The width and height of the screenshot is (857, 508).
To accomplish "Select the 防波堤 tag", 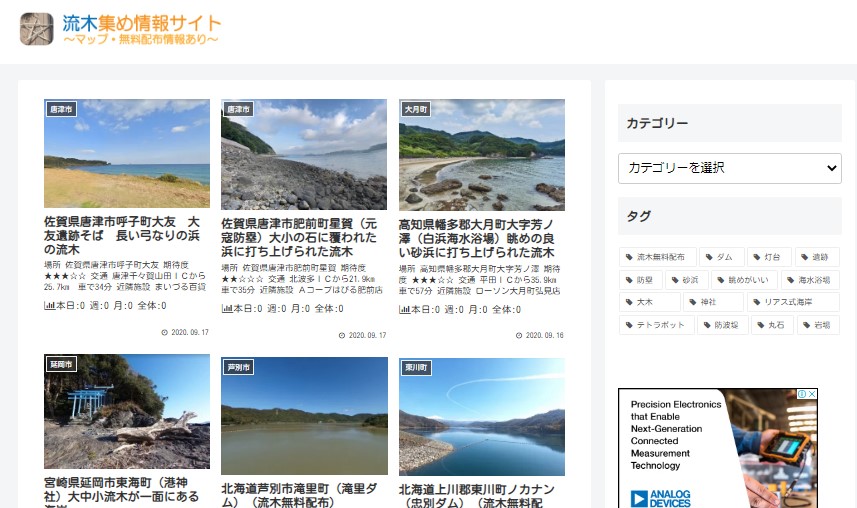I will pos(723,325).
